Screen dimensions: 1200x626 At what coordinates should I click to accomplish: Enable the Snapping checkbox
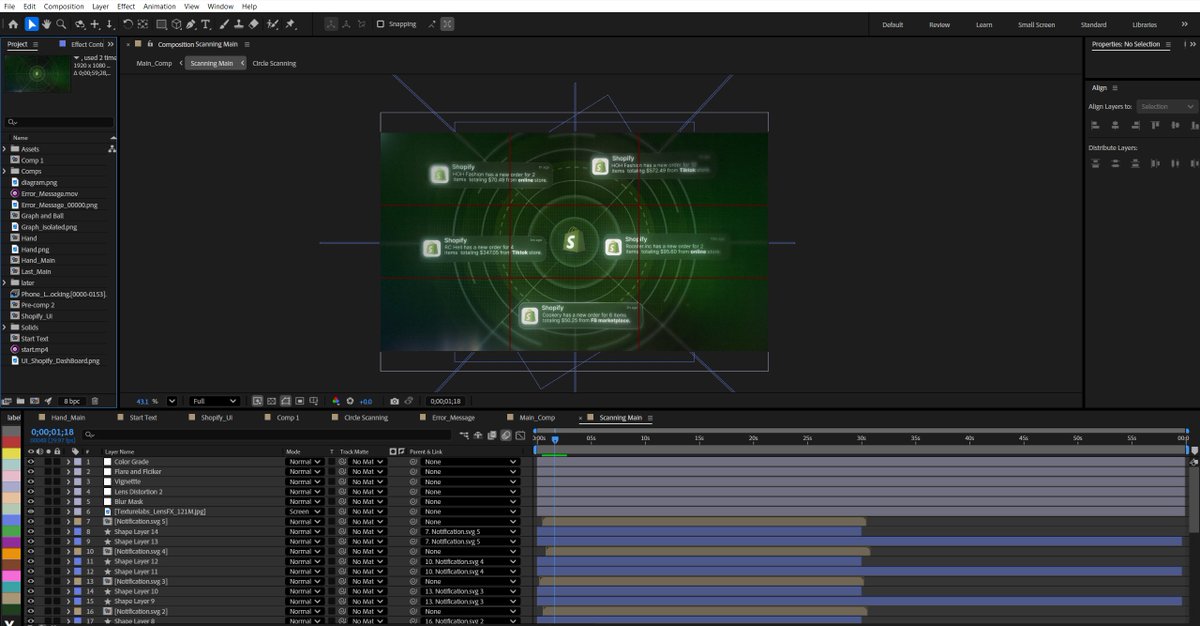point(380,24)
